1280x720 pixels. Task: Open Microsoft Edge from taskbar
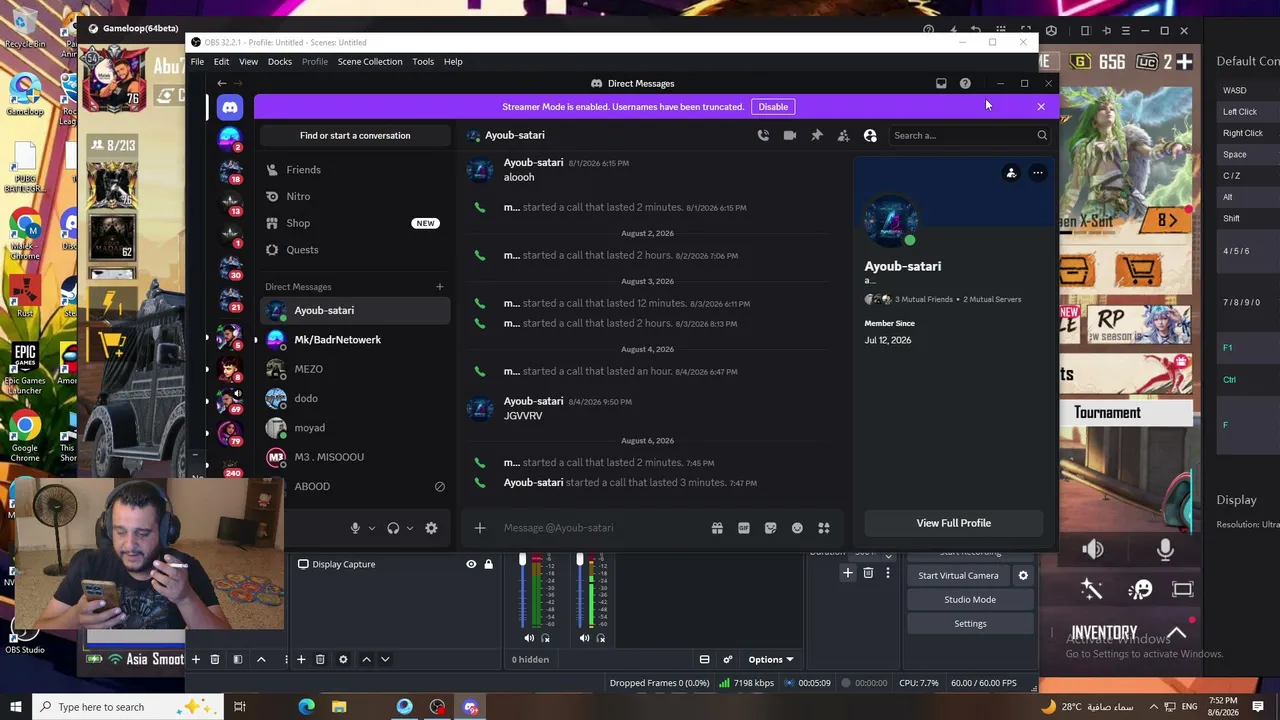(x=306, y=707)
